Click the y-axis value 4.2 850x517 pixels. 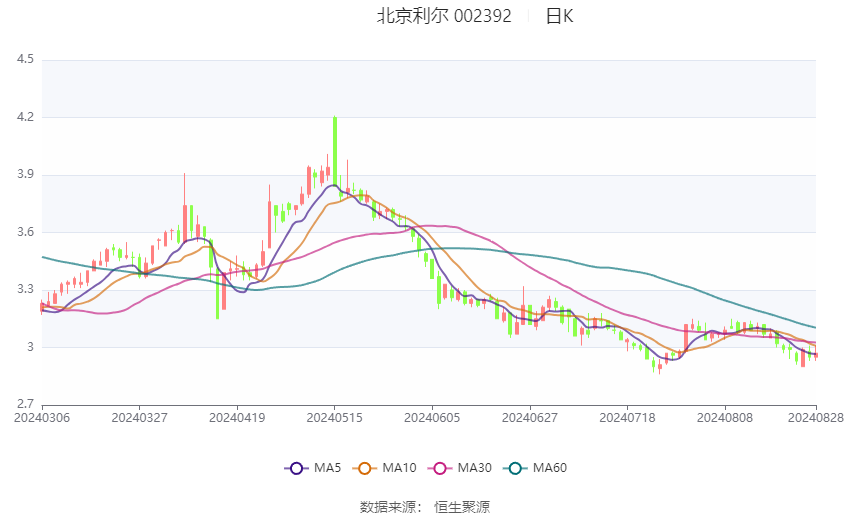click(x=25, y=117)
